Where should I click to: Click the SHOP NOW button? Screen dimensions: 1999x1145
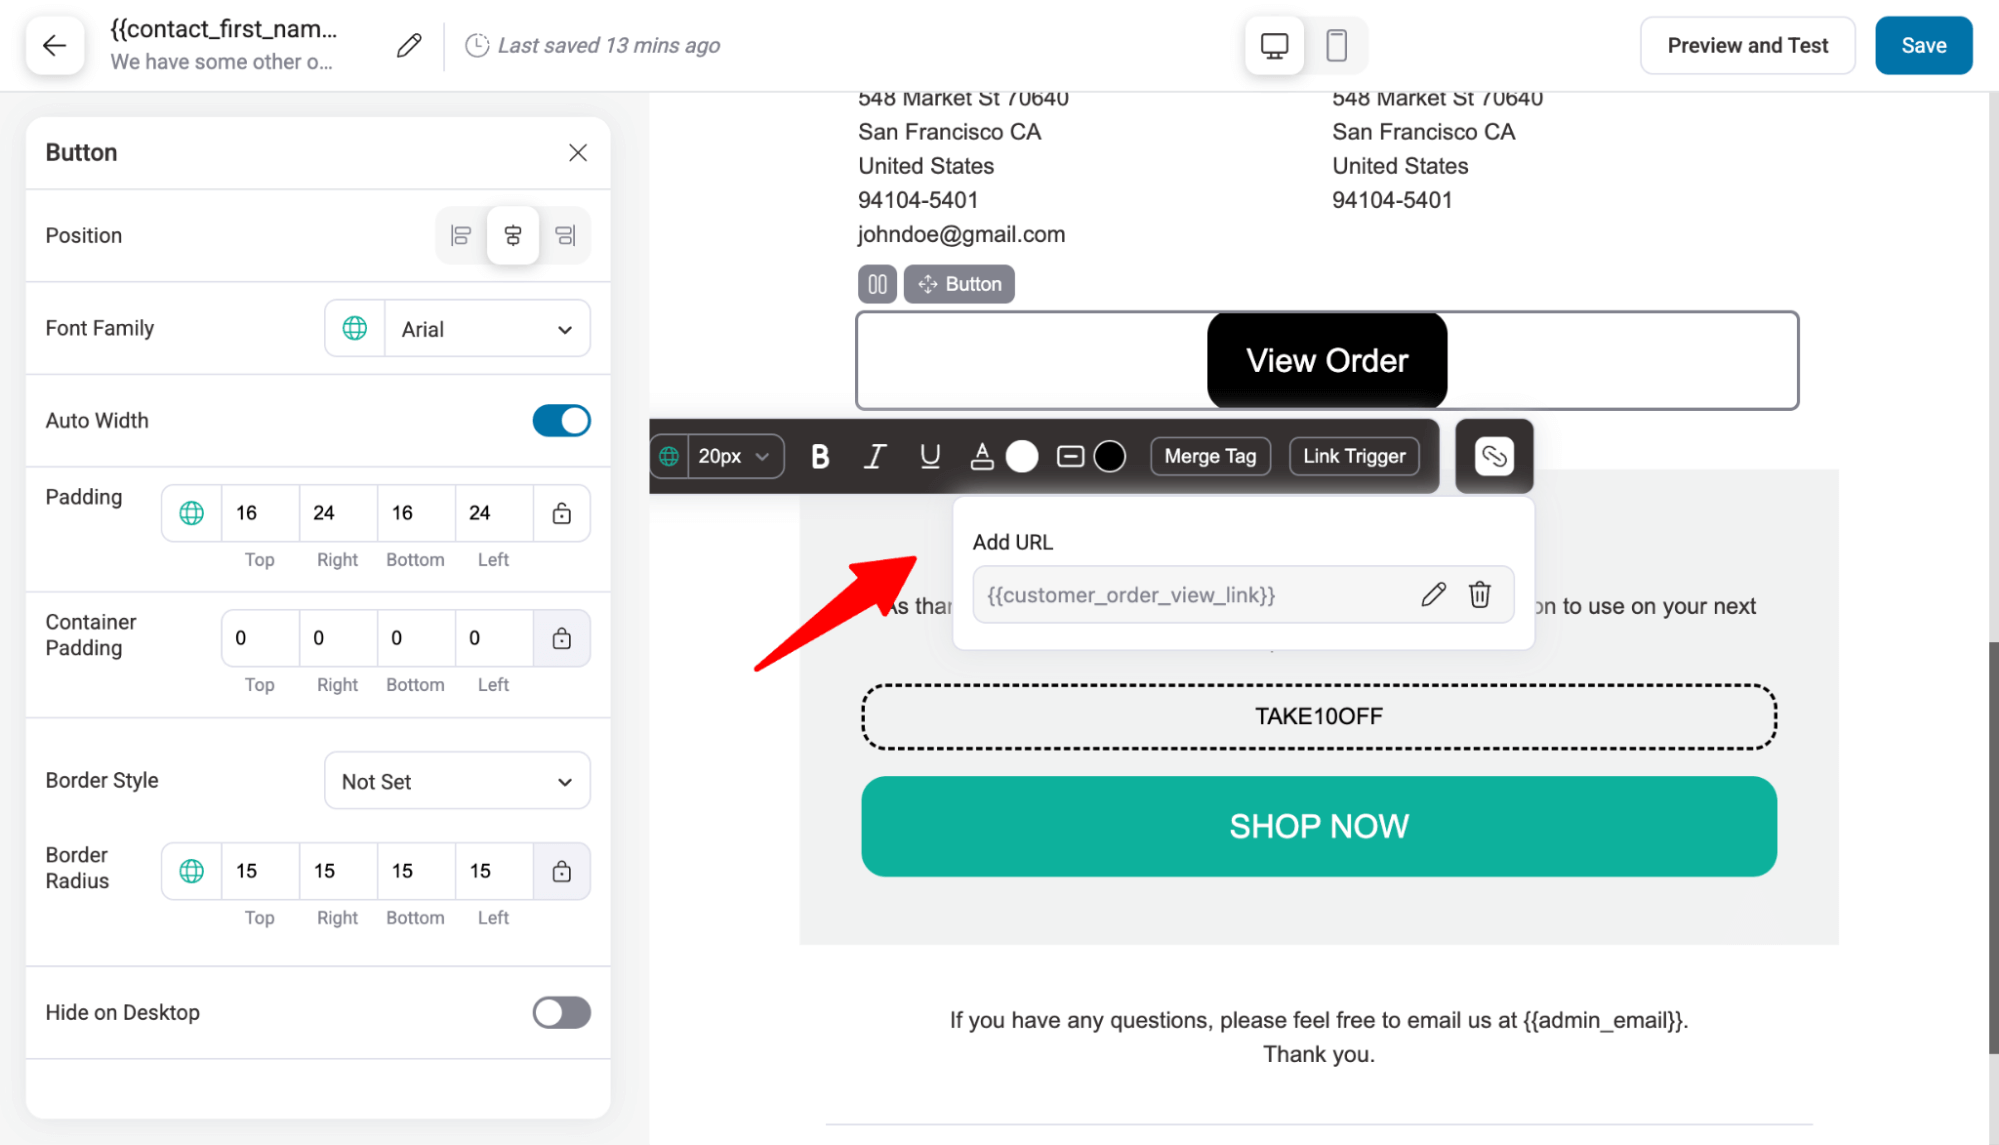[x=1319, y=825]
